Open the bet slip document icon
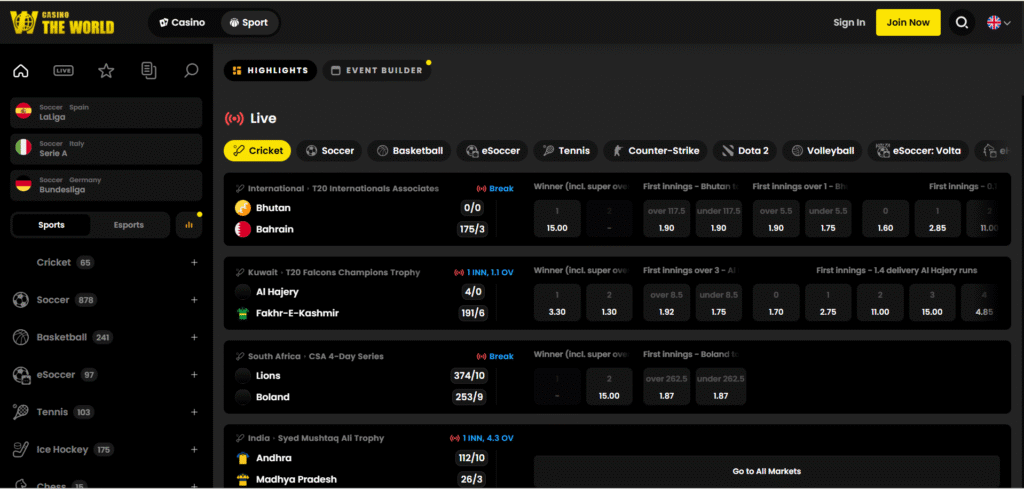Screen dimensions: 1024x489 tap(149, 71)
